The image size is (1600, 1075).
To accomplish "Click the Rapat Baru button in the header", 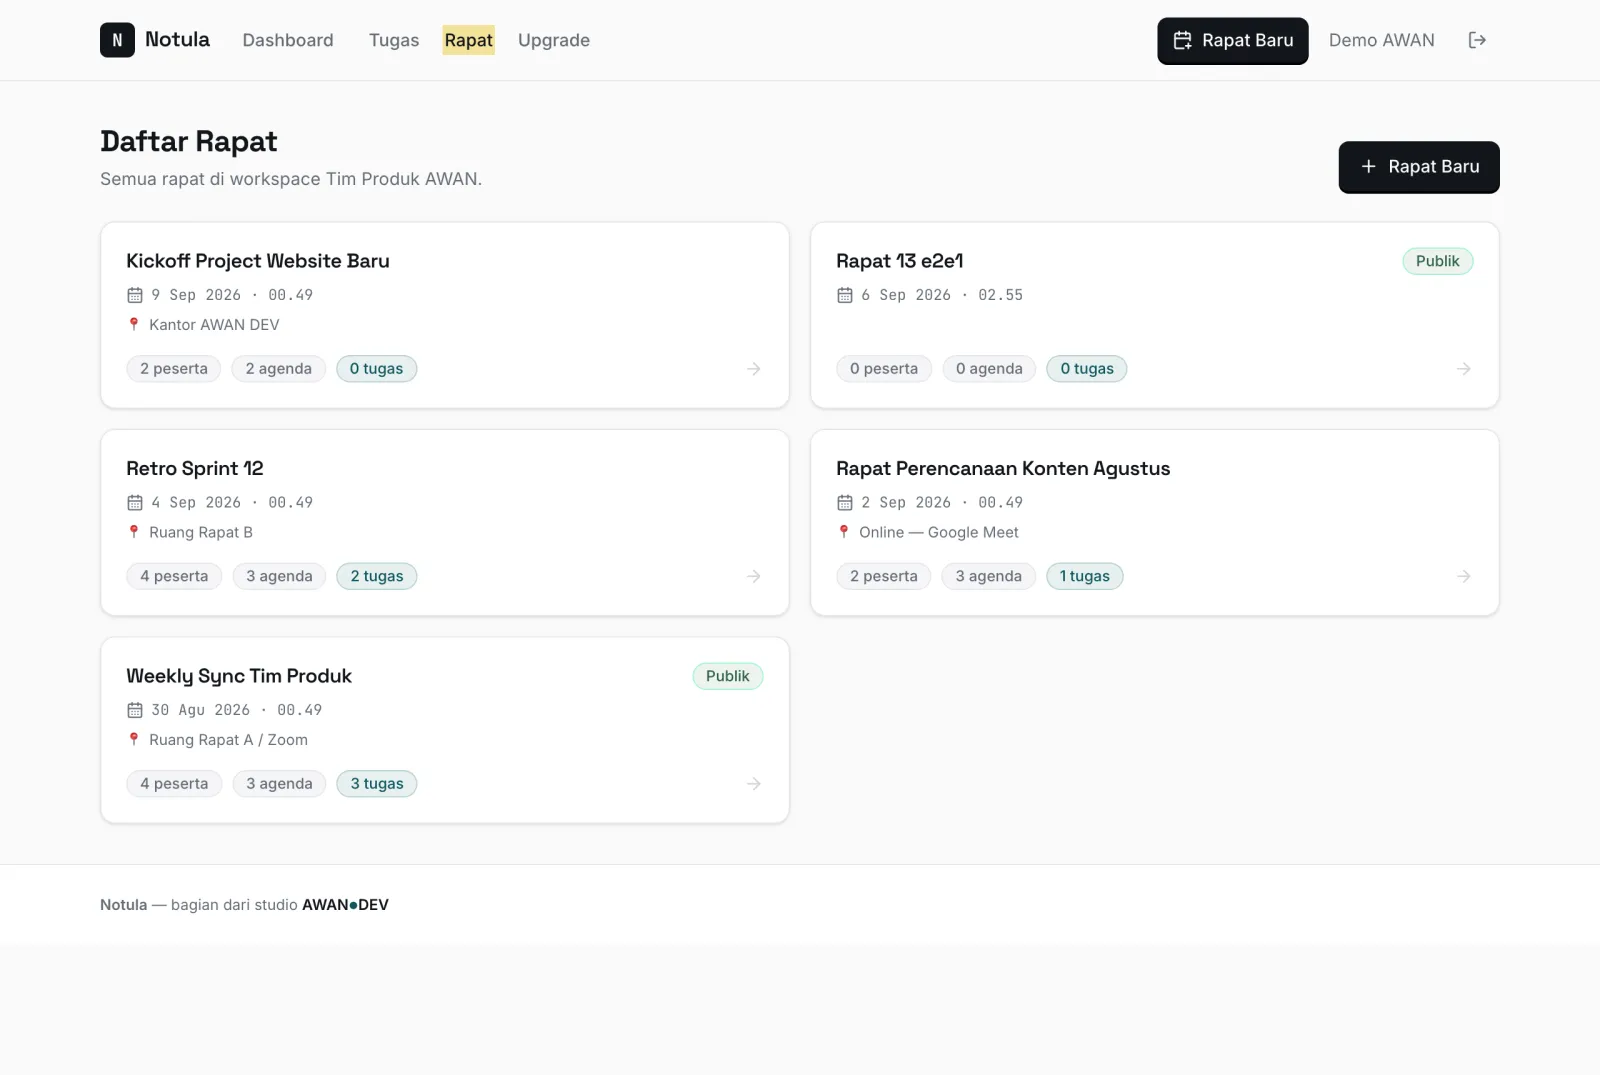I will [1233, 41].
